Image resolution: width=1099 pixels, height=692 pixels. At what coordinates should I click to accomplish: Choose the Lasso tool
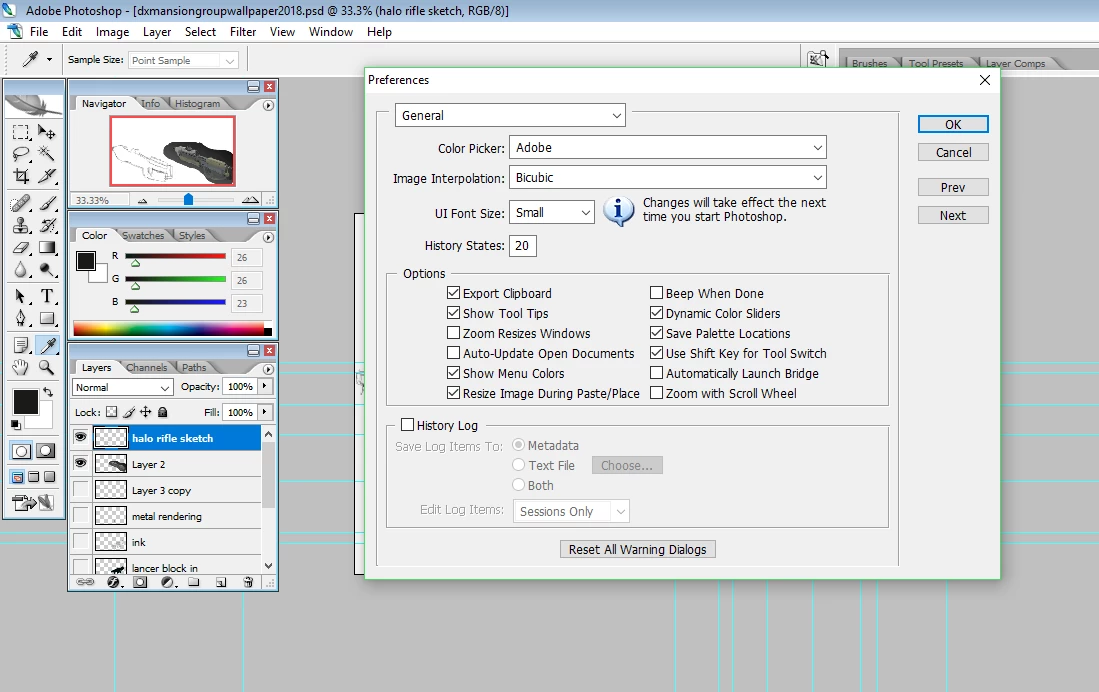click(21, 154)
